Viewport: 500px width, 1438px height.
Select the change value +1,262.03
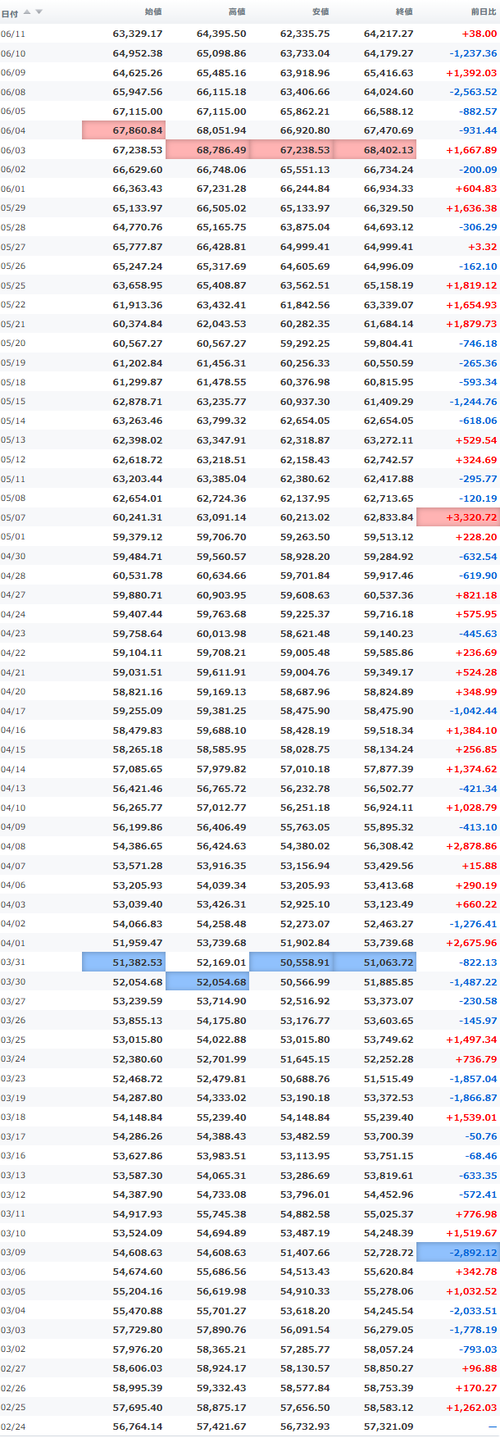click(x=472, y=1406)
